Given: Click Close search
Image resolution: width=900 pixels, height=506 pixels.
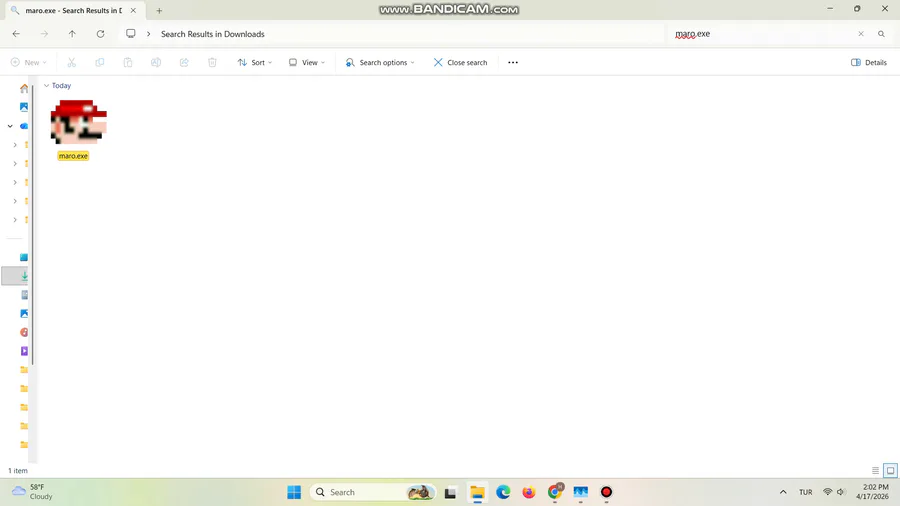Looking at the screenshot, I should click(460, 62).
